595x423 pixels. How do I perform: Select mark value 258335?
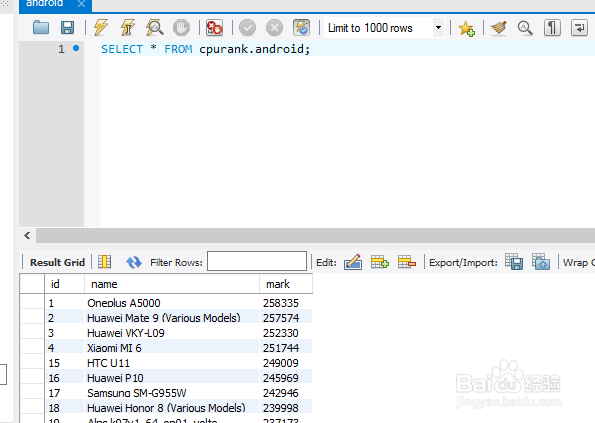286,303
